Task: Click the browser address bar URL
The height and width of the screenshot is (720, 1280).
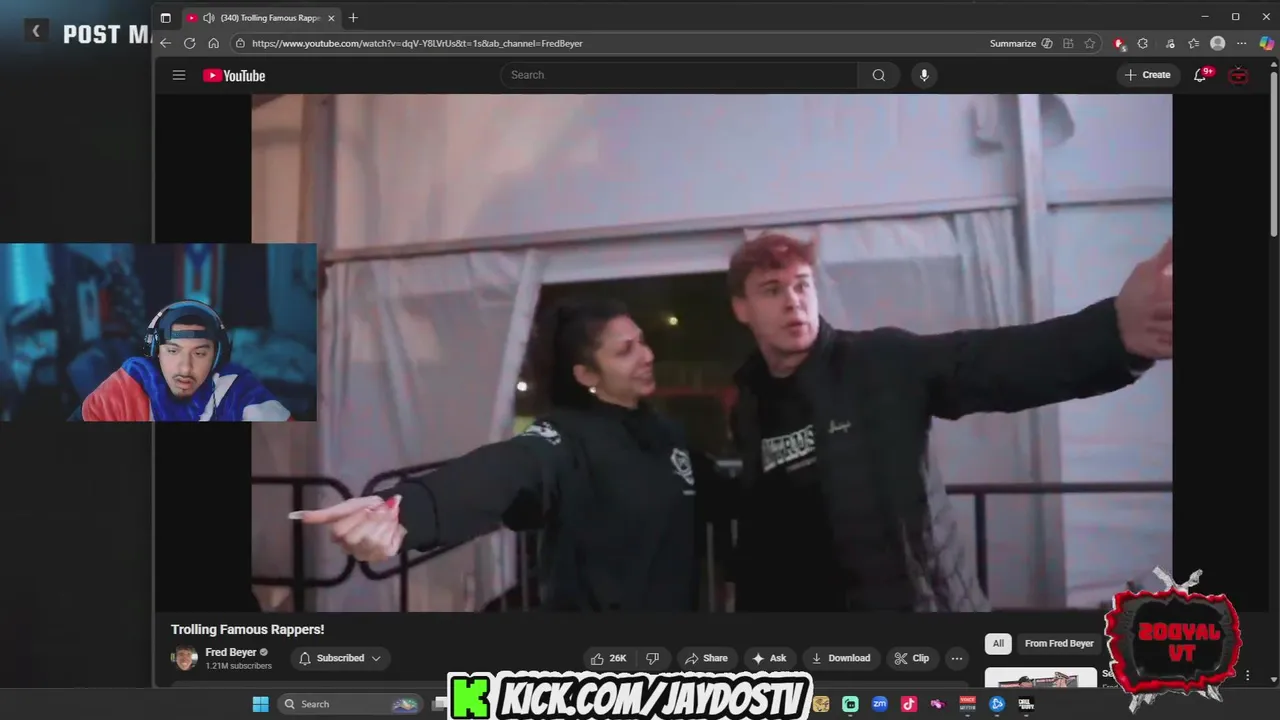Action: tap(417, 43)
